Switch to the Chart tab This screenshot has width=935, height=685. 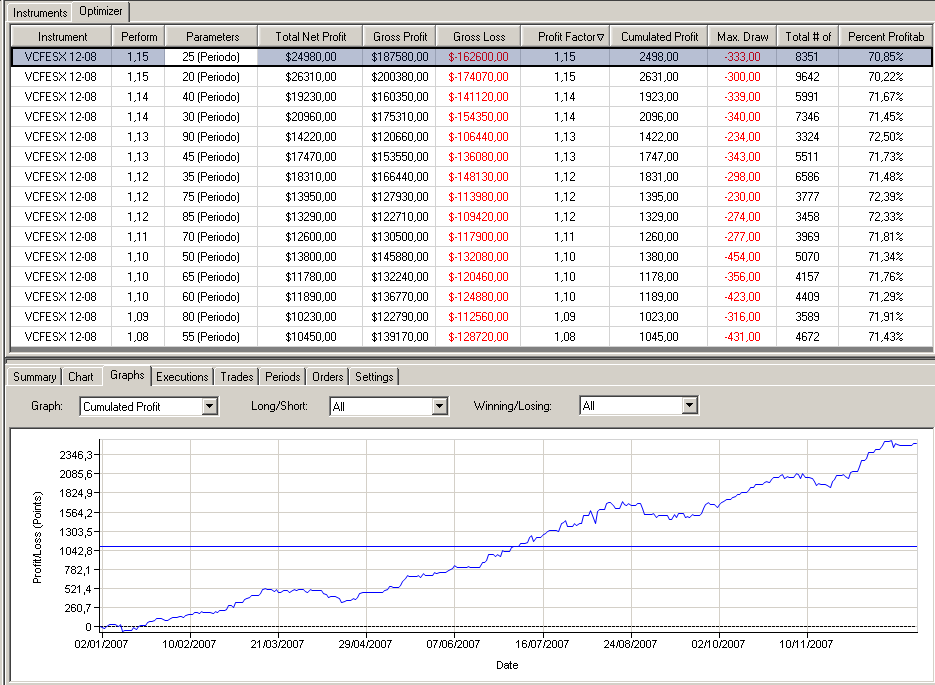[x=81, y=377]
